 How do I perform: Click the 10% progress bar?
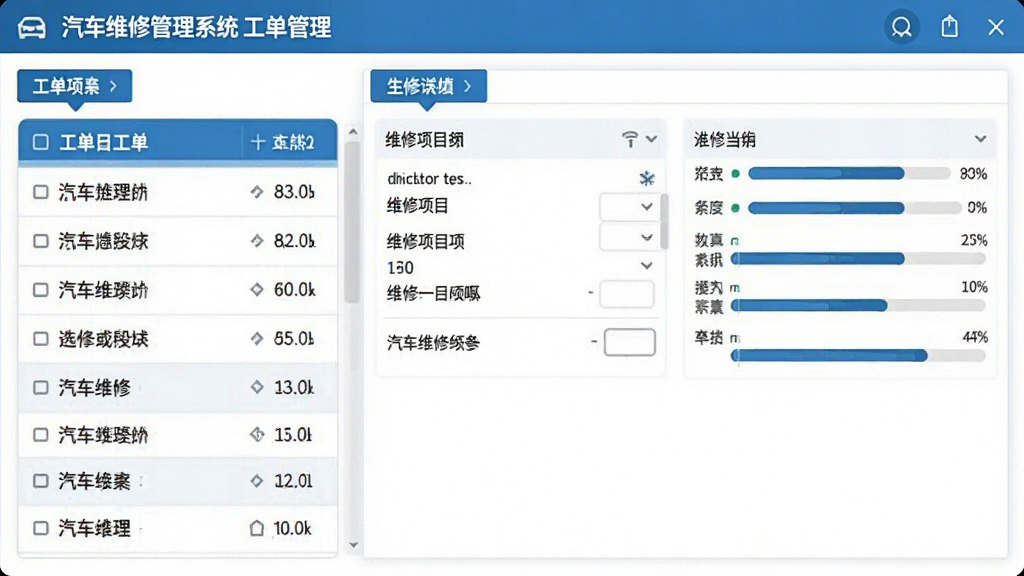[x=858, y=306]
